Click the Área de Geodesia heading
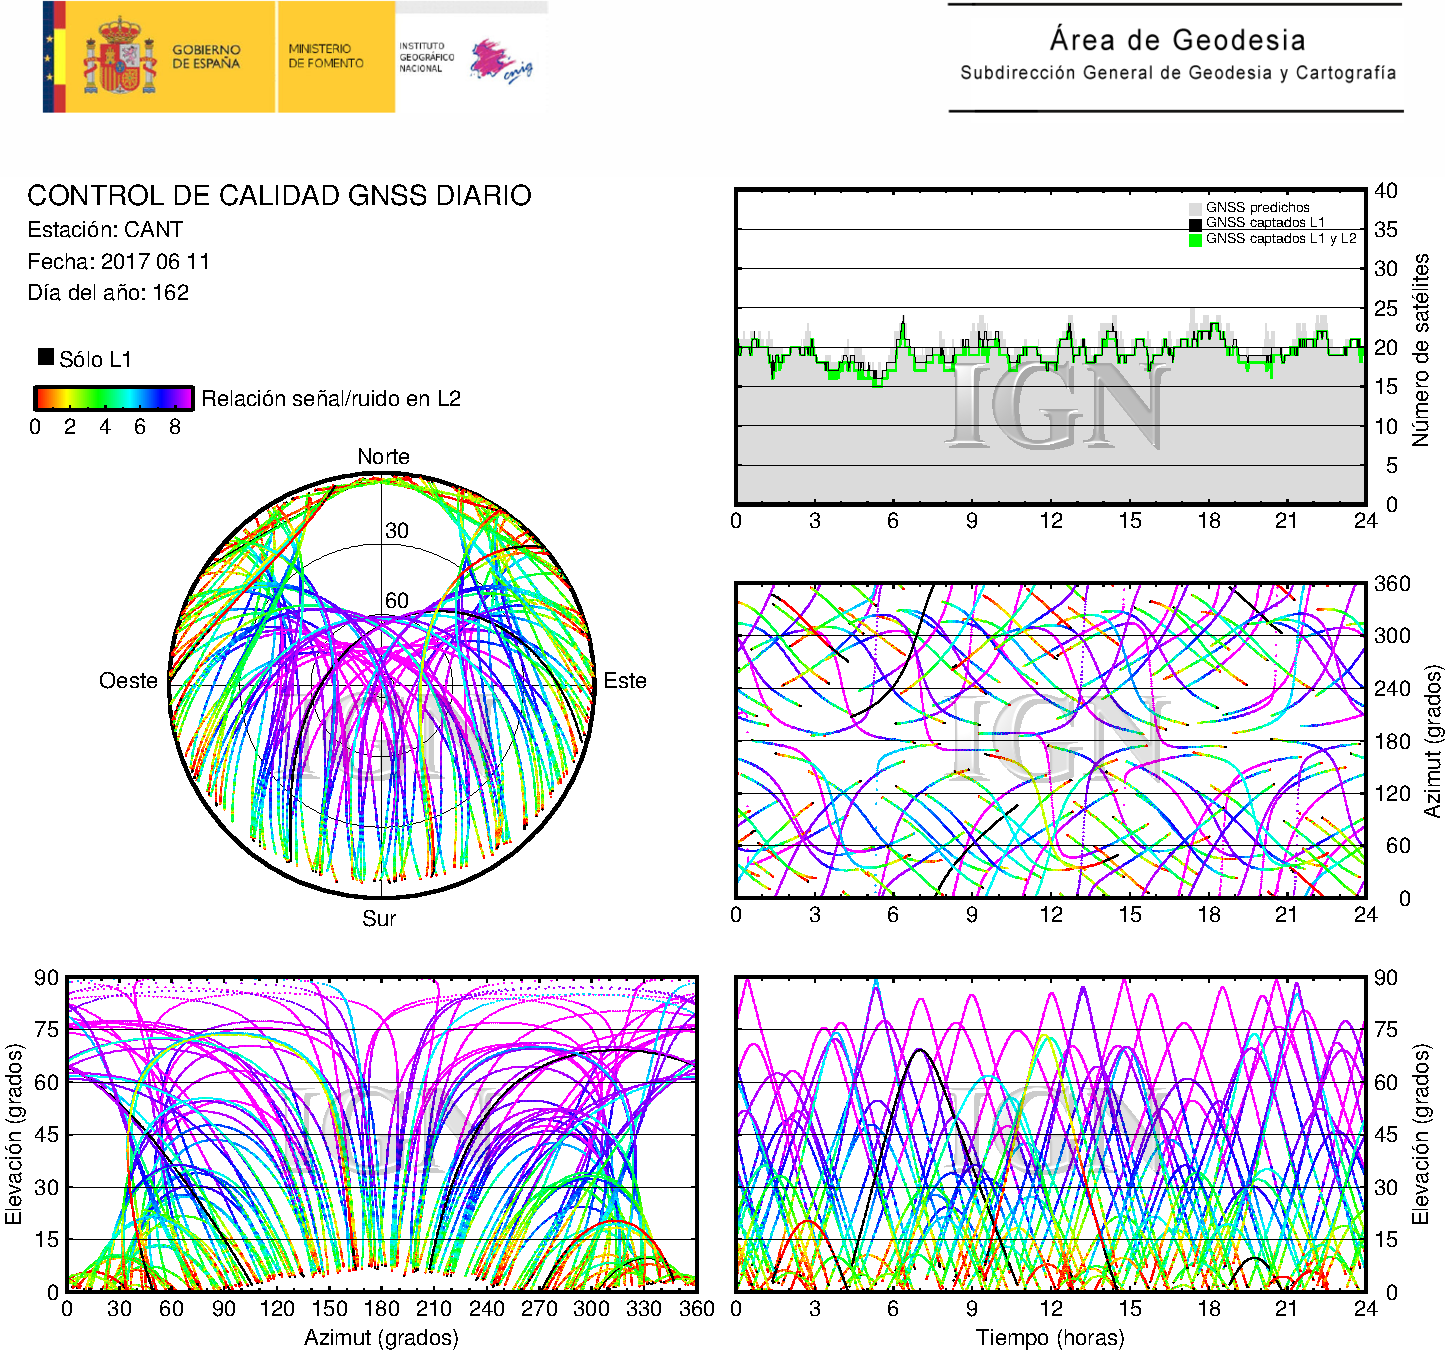Viewport: 1445px width, 1350px height. pos(1177,40)
